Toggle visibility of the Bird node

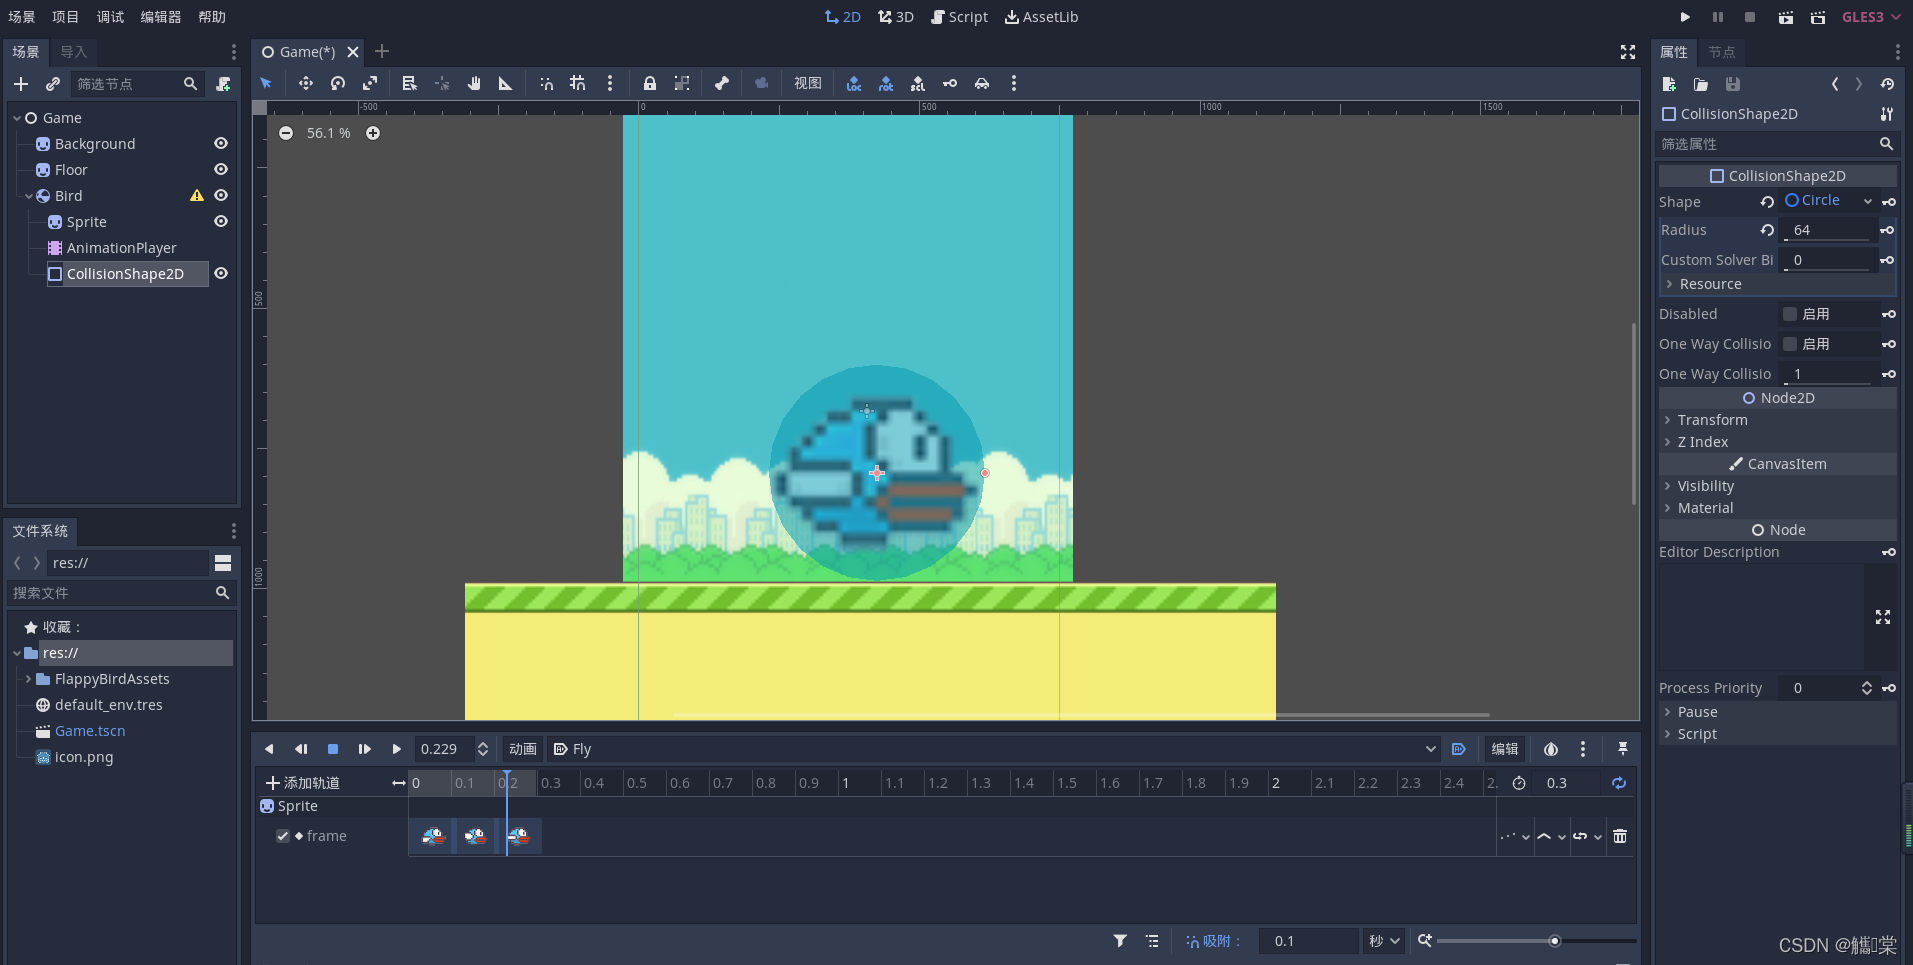click(221, 196)
